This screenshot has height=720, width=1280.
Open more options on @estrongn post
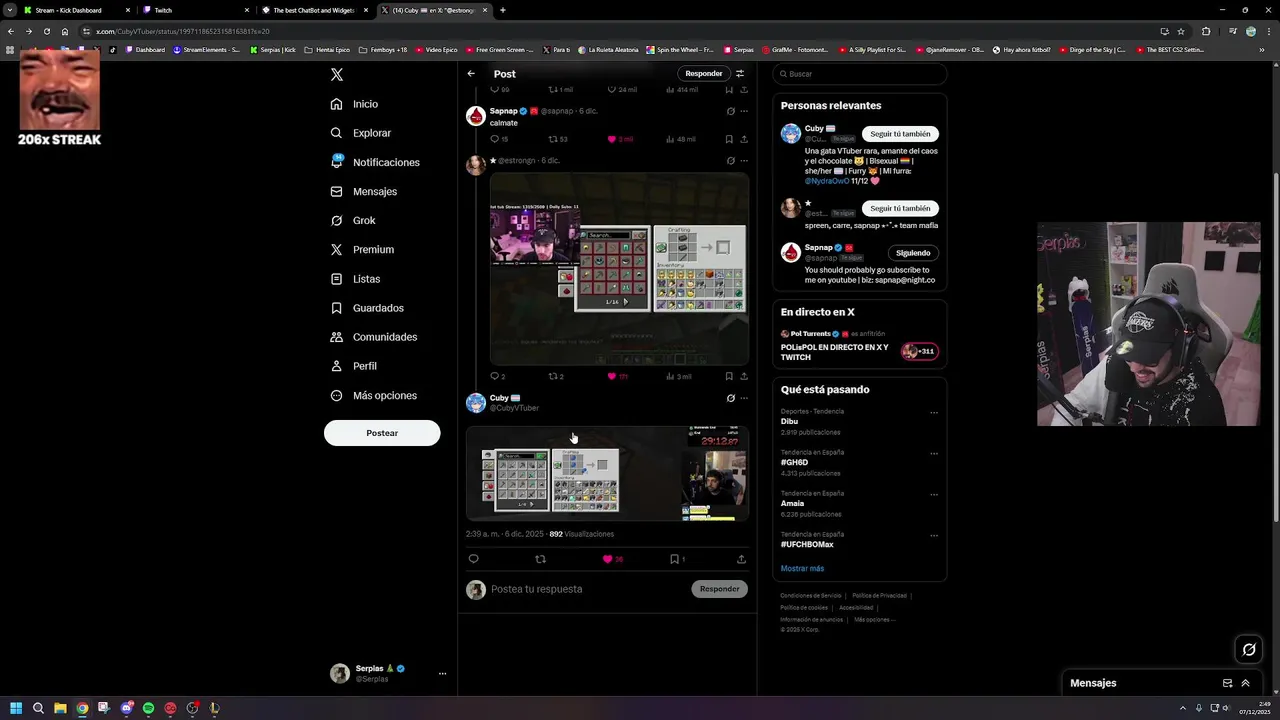(x=743, y=160)
